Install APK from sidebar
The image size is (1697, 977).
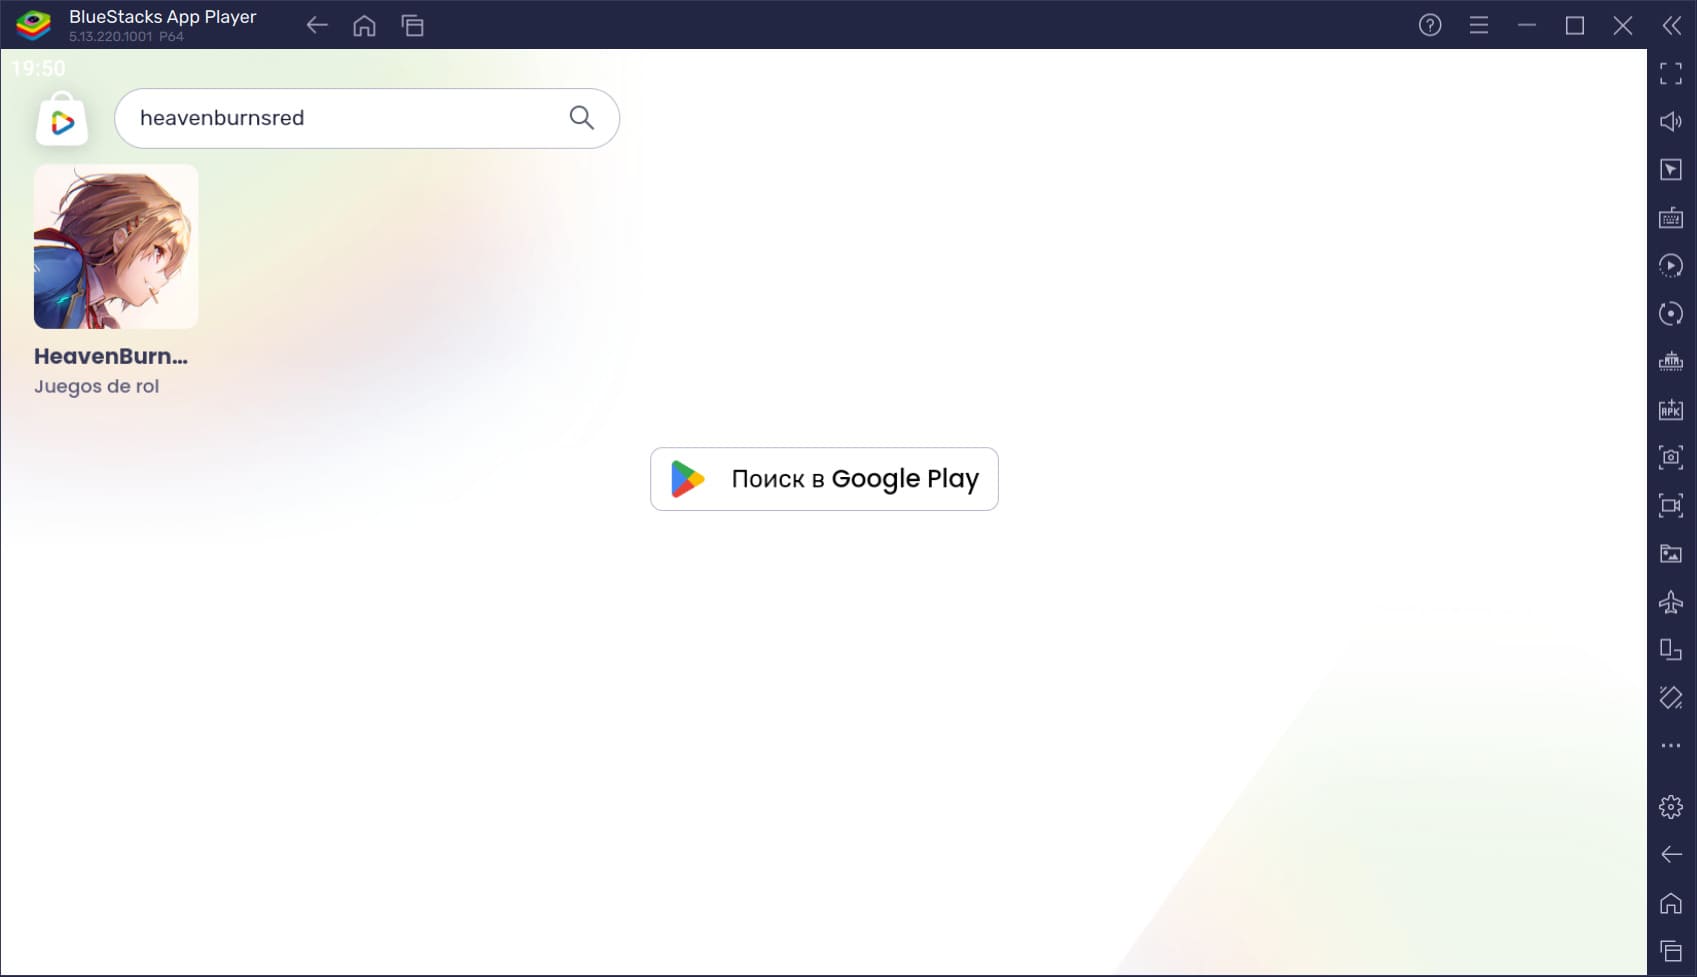(1671, 409)
